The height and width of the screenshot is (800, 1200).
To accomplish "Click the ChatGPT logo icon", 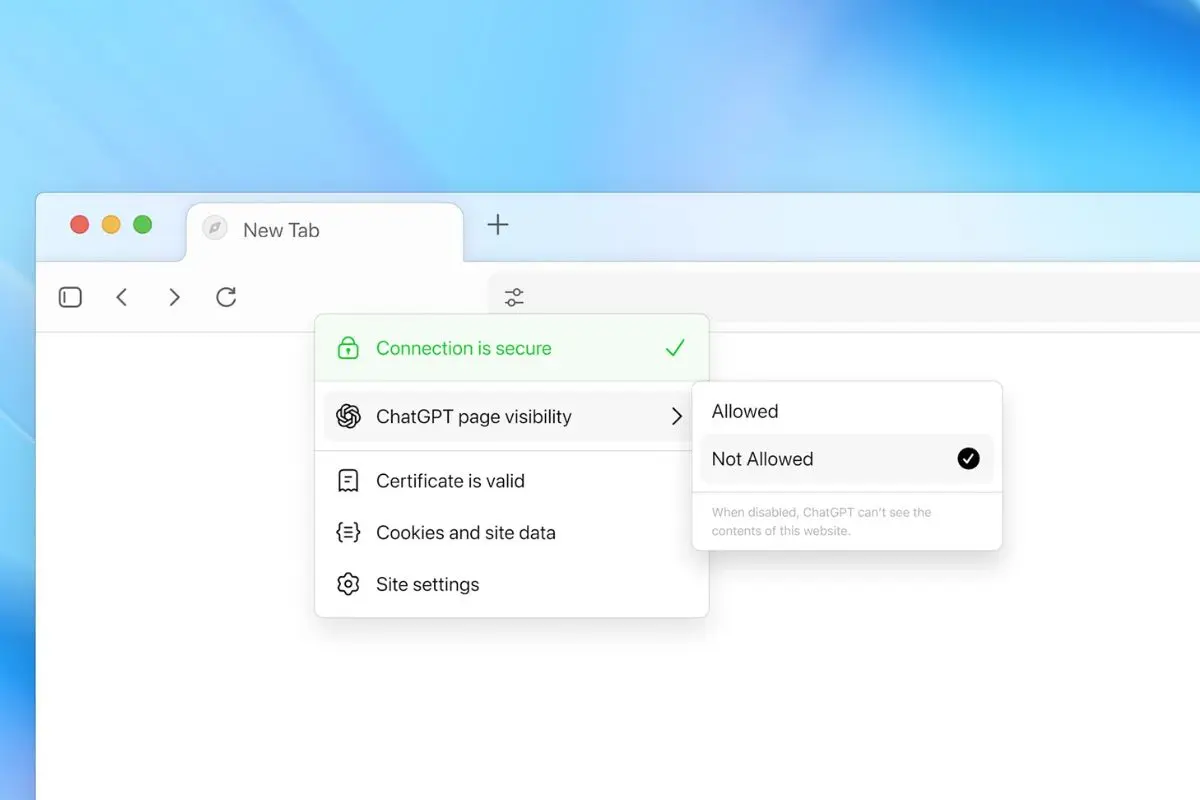I will click(x=348, y=416).
